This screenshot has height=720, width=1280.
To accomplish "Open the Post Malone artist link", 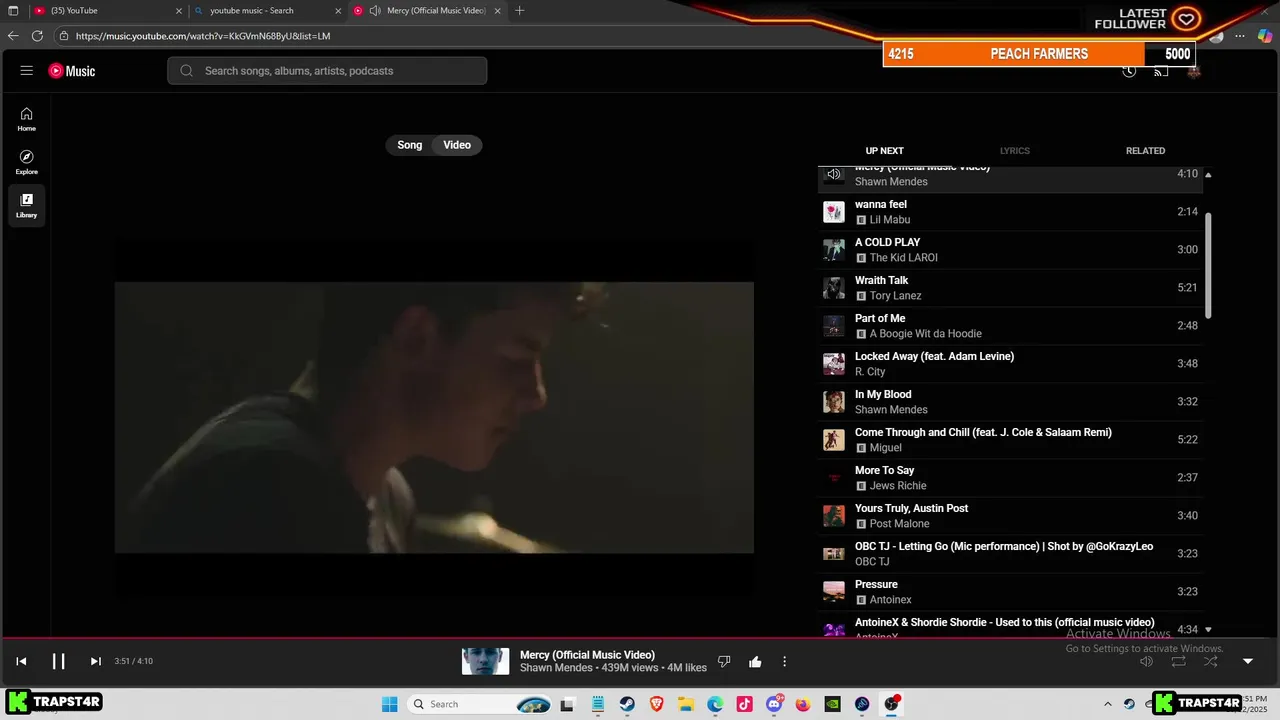I will tap(899, 524).
